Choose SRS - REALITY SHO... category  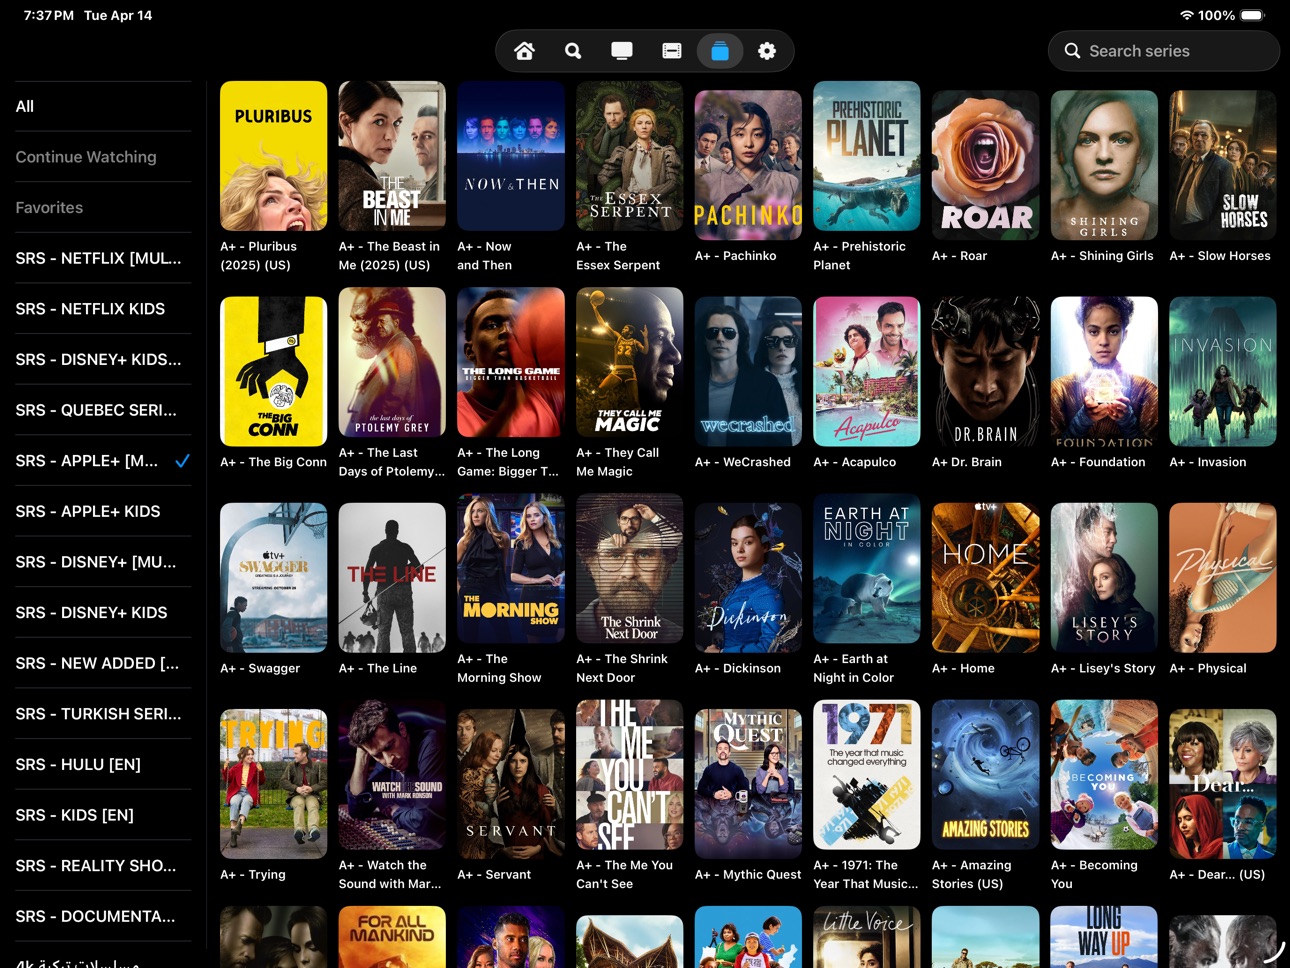pos(103,866)
